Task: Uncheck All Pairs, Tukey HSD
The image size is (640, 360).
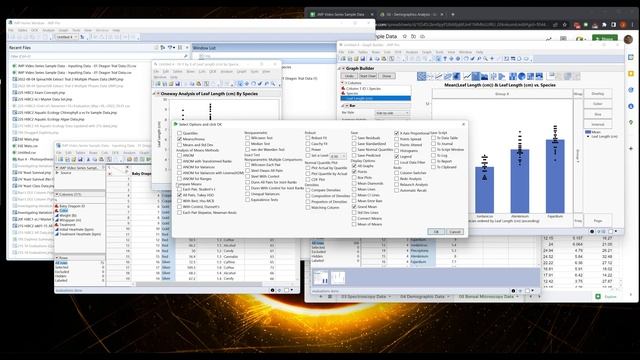Action: tap(179, 195)
